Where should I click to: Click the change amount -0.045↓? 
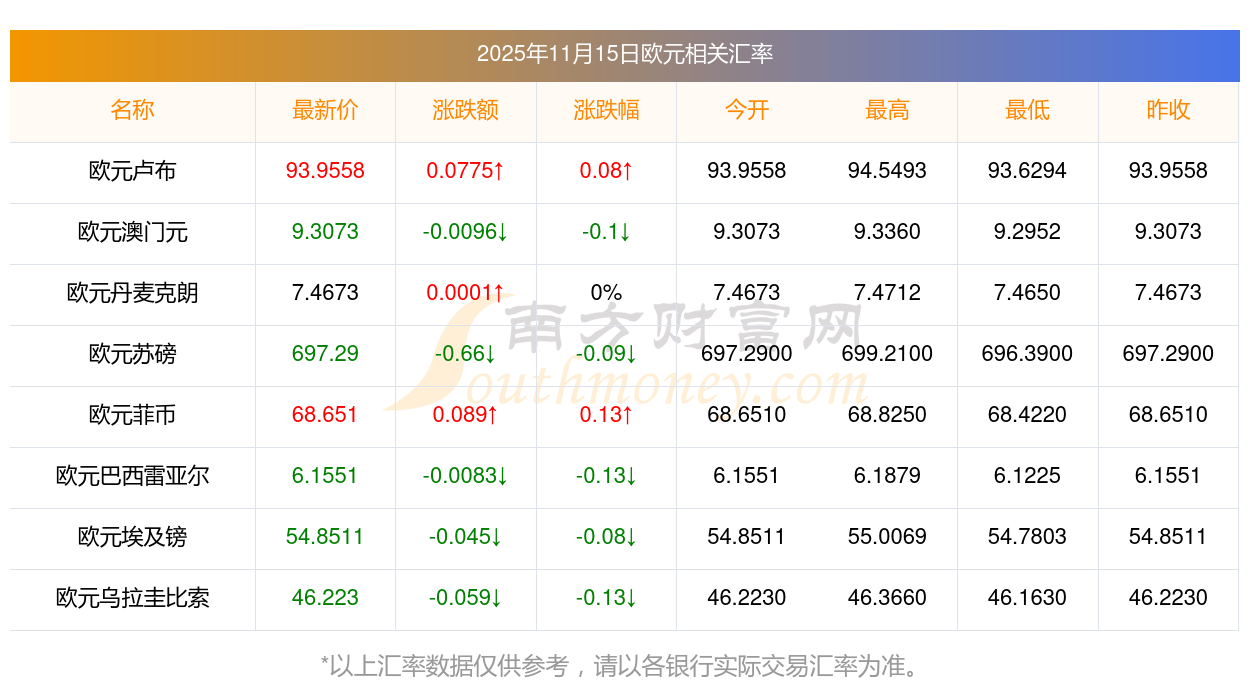point(466,537)
